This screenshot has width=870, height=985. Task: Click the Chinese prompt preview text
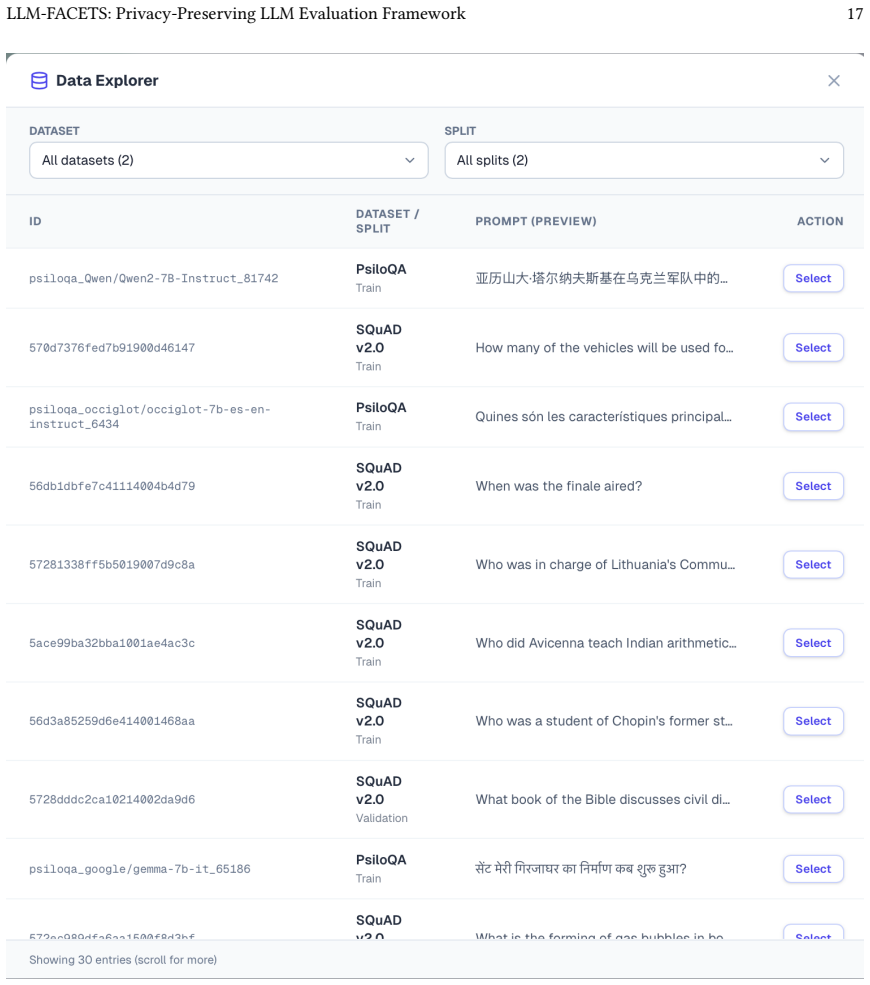pyautogui.click(x=601, y=278)
